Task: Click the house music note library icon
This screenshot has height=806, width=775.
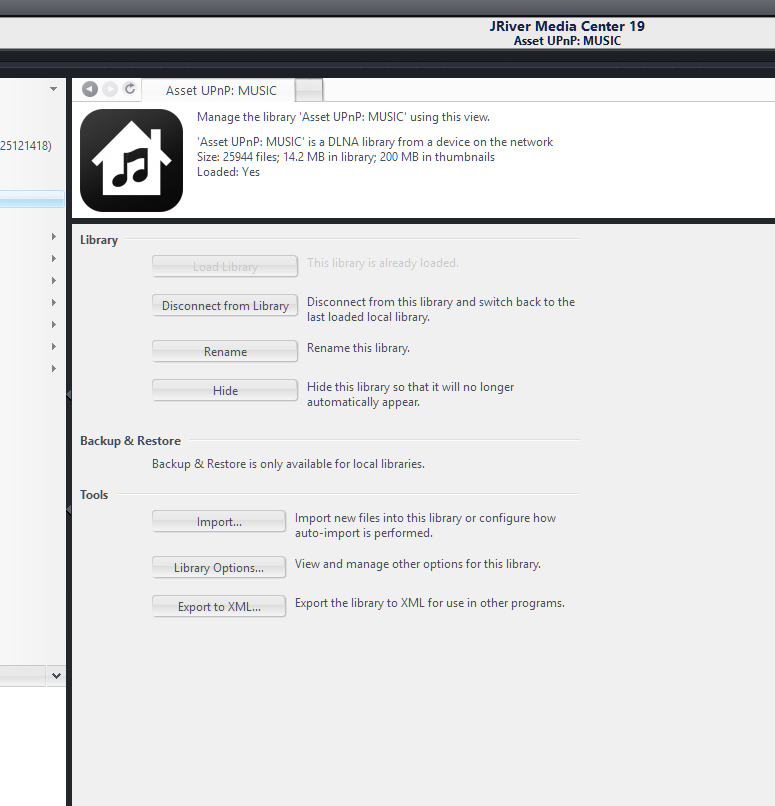Action: (131, 160)
